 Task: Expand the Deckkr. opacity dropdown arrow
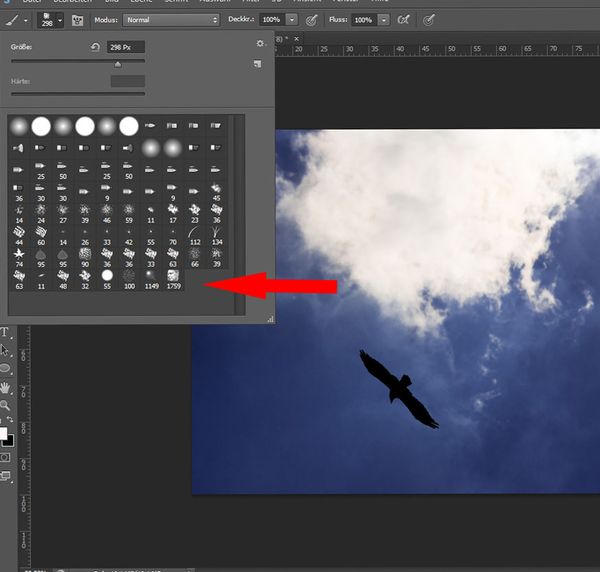pyautogui.click(x=291, y=20)
